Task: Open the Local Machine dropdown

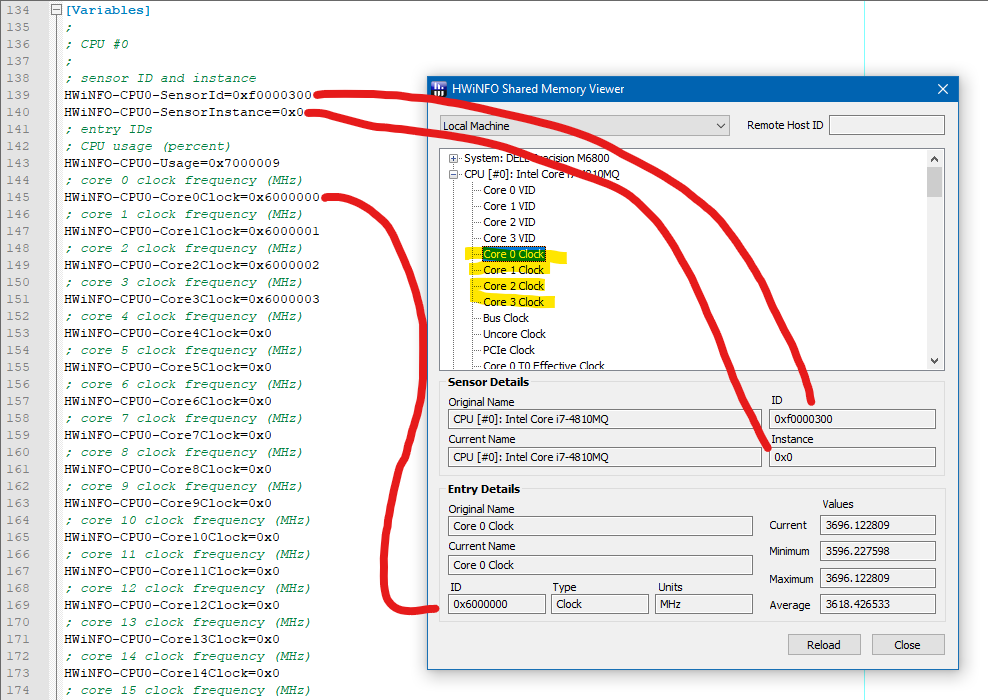Action: pyautogui.click(x=722, y=124)
